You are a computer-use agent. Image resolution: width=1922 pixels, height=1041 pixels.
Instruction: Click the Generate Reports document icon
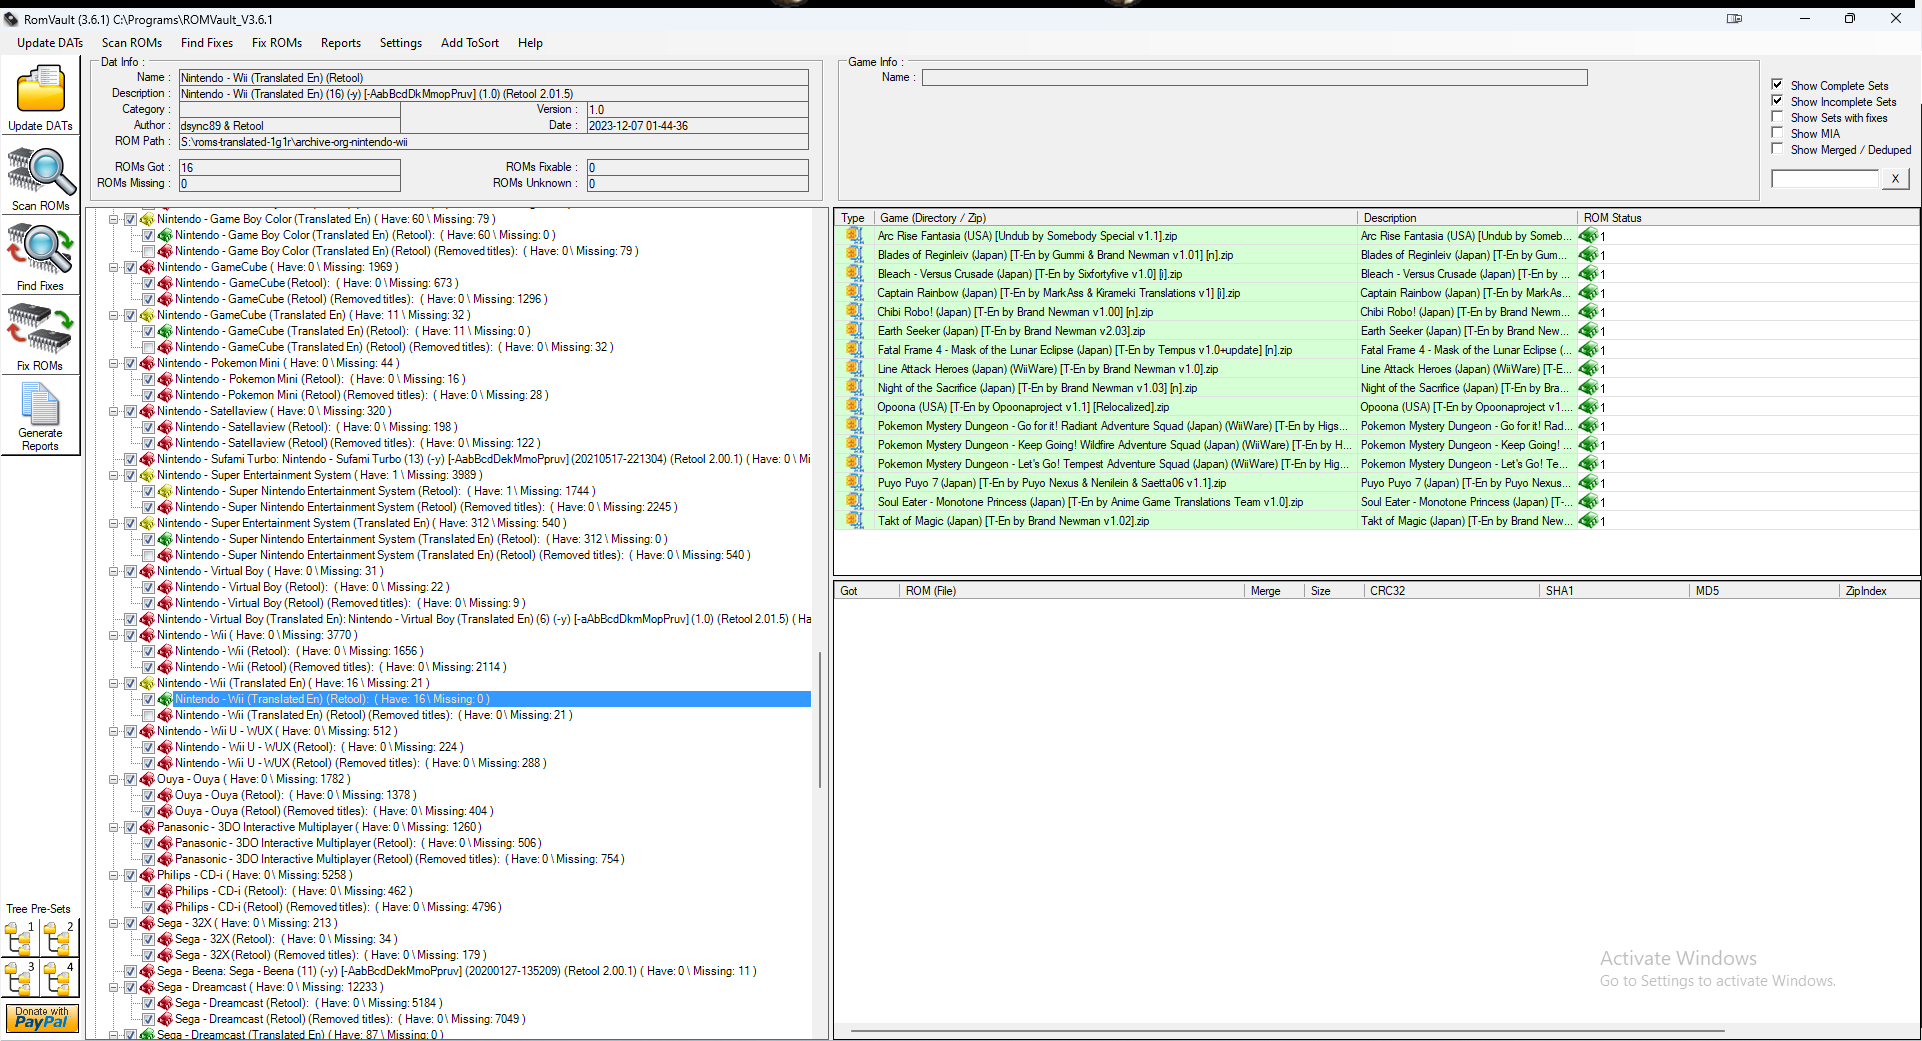(40, 405)
